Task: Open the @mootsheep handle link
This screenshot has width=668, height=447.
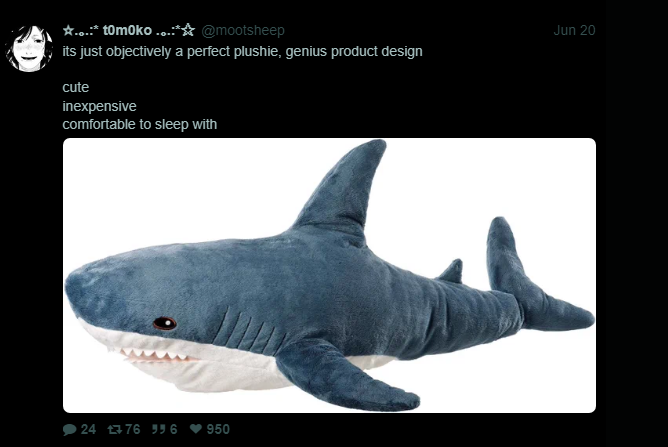Action: pos(243,30)
